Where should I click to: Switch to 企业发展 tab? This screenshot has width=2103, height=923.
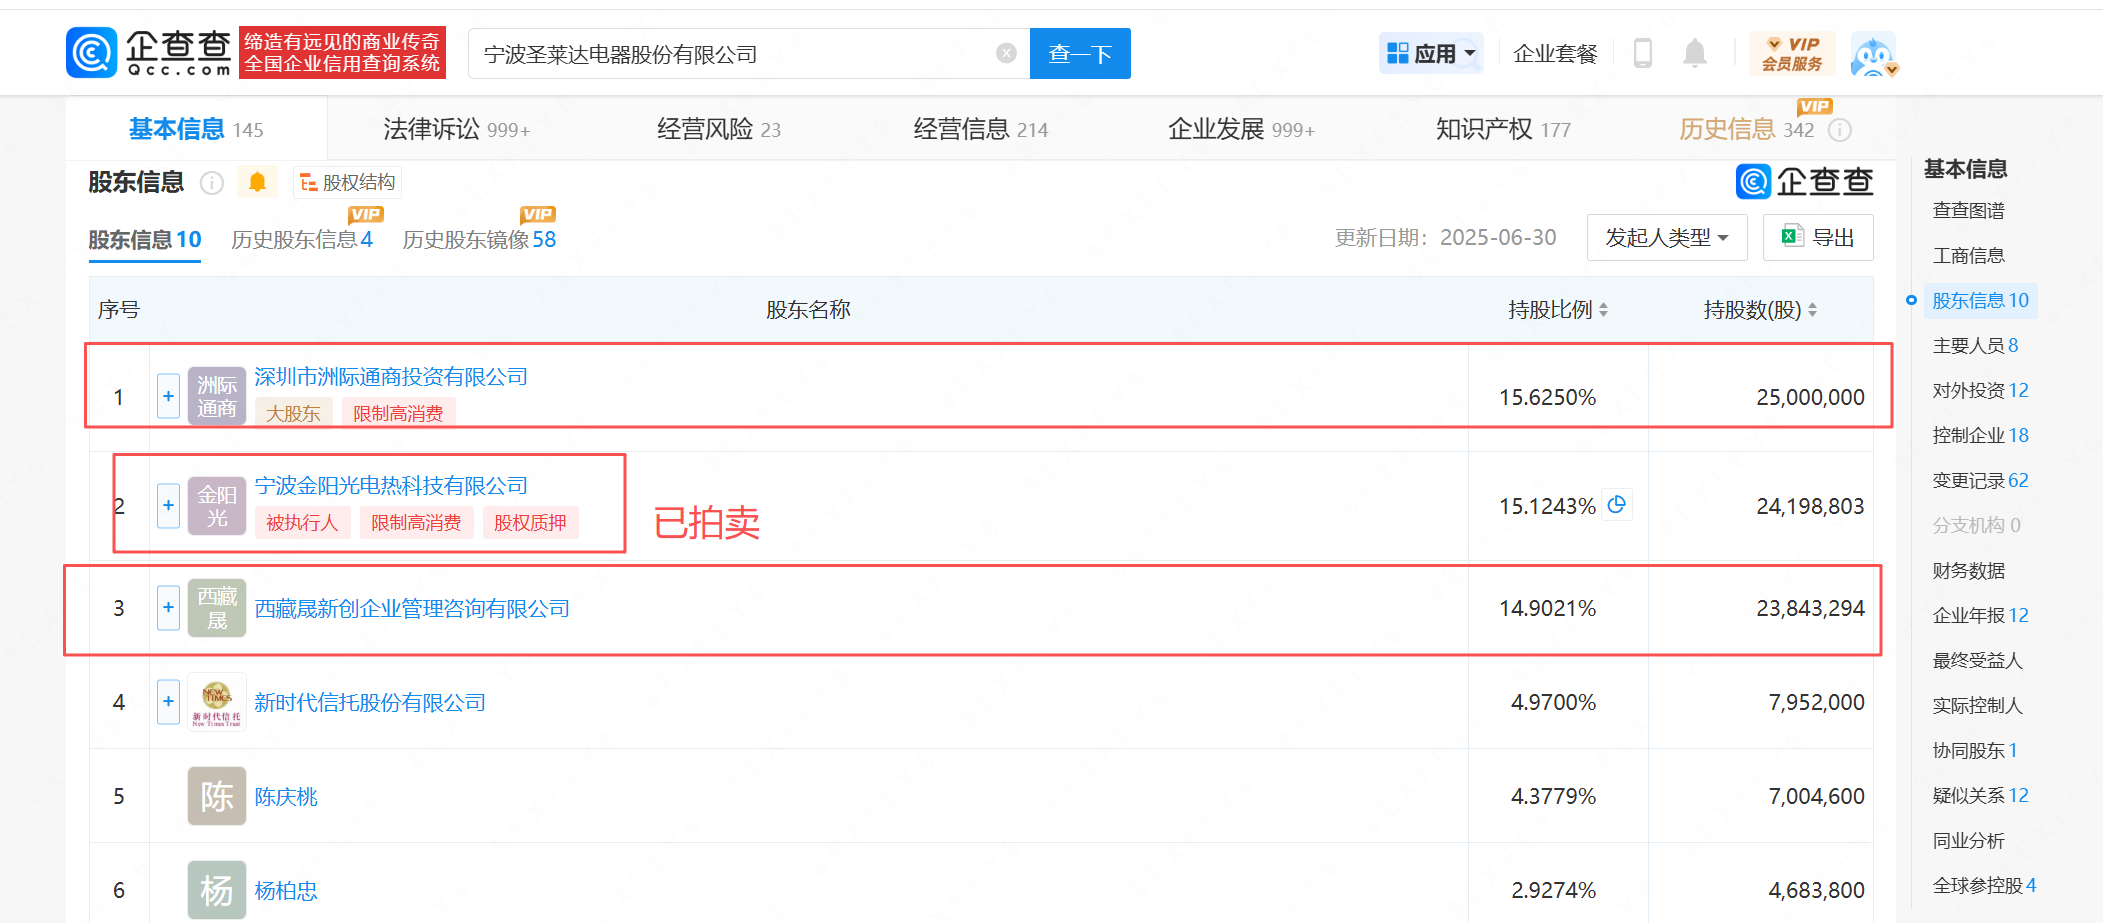point(1241,129)
